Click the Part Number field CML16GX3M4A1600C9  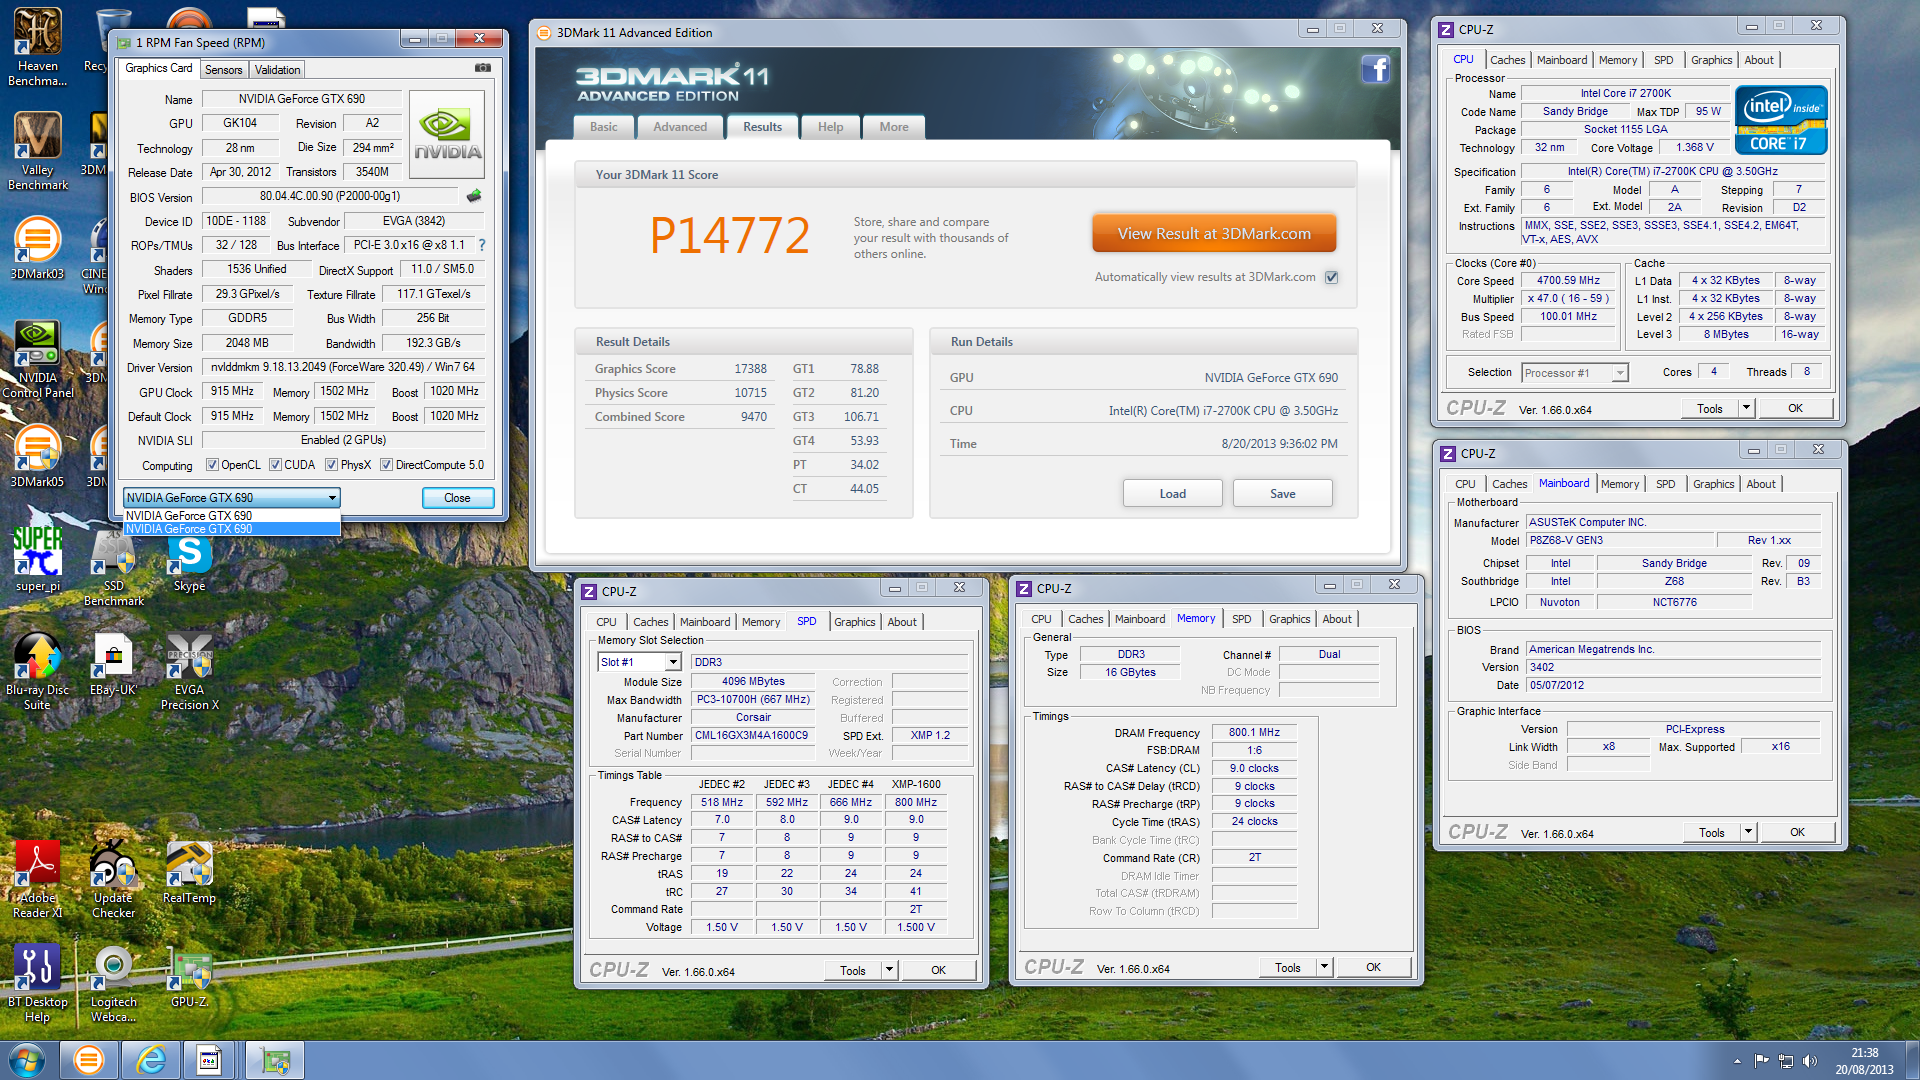pos(751,736)
